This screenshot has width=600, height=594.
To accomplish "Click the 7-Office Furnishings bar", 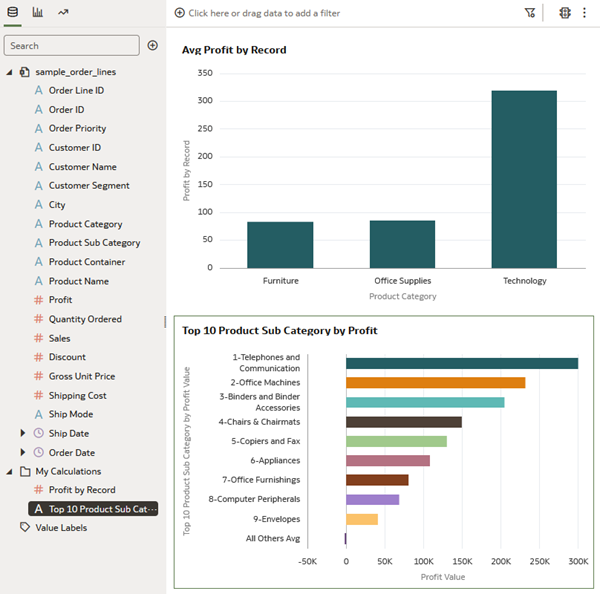I will click(x=377, y=480).
